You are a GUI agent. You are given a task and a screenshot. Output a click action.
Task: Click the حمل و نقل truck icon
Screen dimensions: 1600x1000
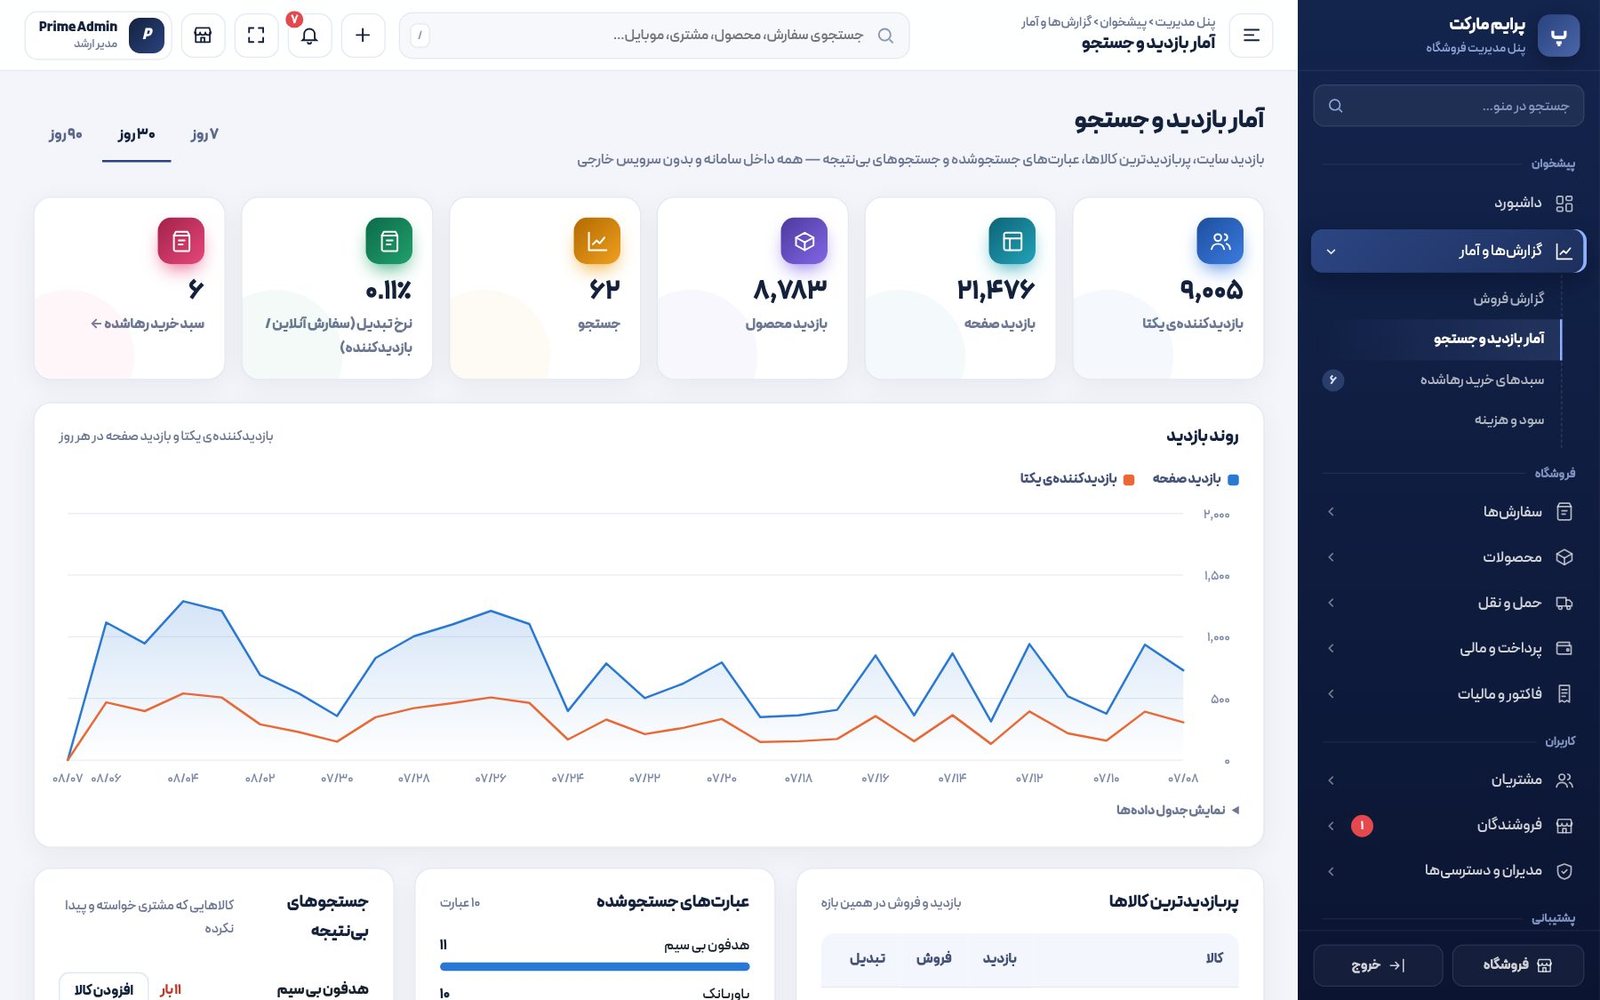click(1565, 603)
